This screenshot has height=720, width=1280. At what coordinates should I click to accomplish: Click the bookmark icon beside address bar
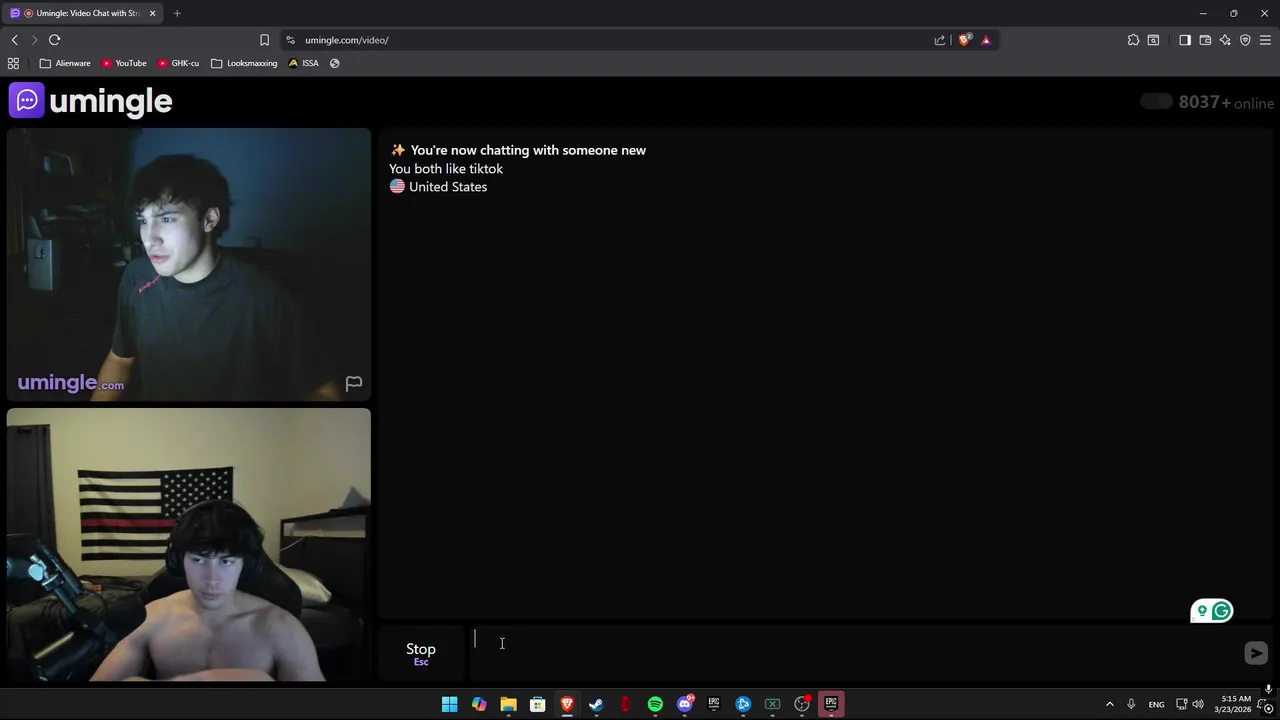coord(264,40)
